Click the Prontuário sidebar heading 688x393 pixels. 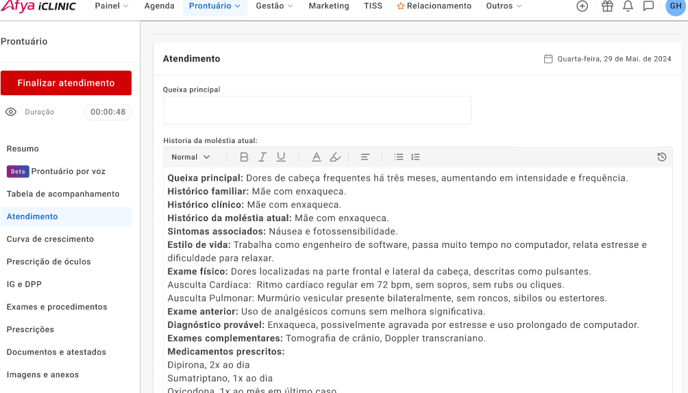point(24,41)
